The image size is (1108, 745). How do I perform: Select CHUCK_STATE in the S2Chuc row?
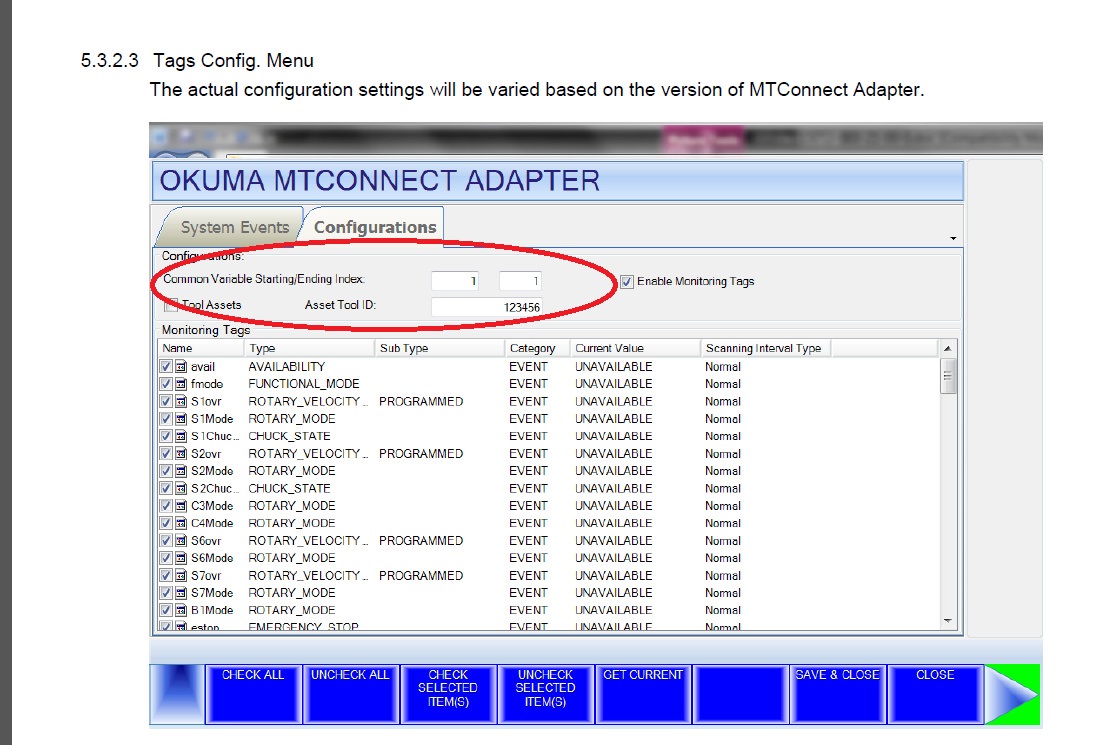[x=289, y=488]
